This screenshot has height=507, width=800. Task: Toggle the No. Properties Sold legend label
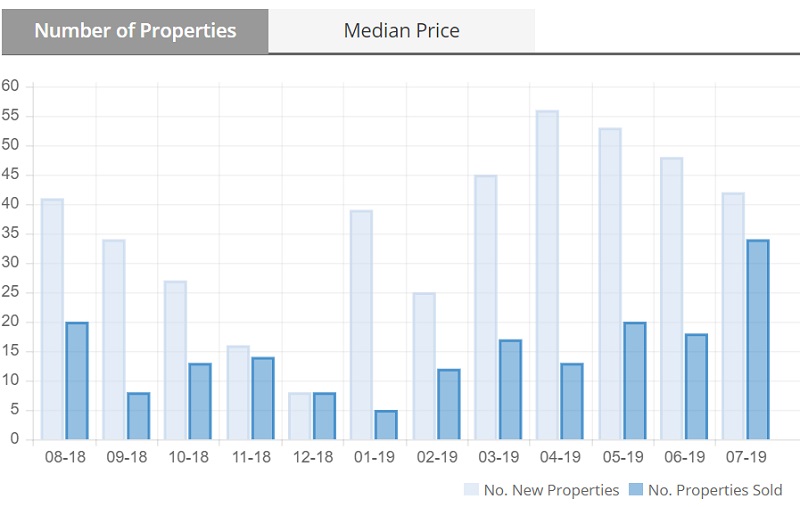point(715,490)
